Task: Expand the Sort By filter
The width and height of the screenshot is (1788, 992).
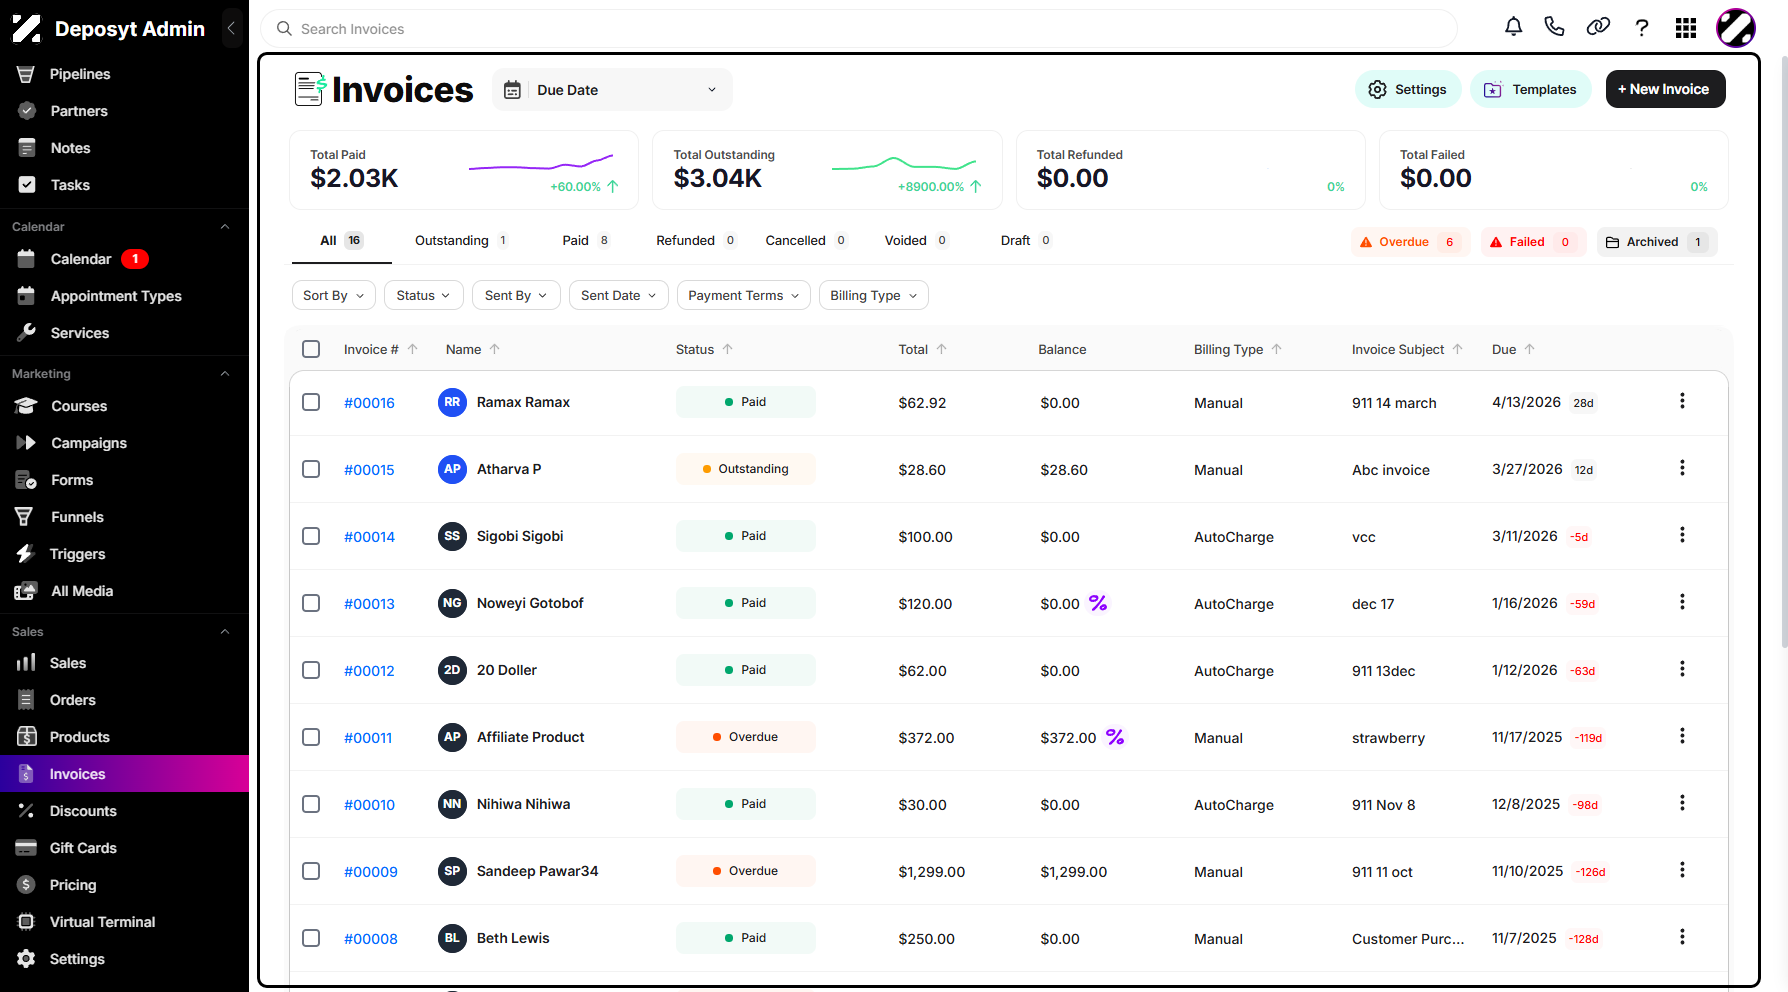Action: 334,295
